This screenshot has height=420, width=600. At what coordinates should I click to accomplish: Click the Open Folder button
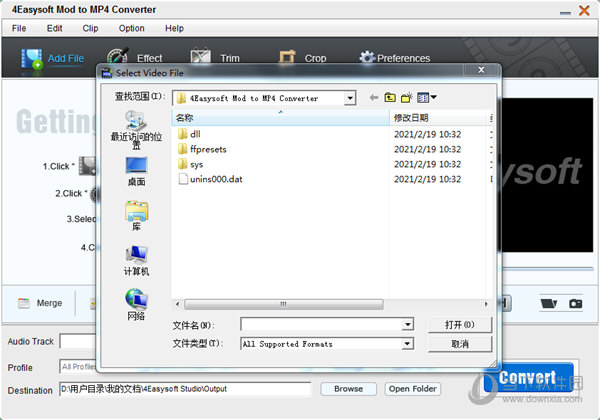coord(412,389)
